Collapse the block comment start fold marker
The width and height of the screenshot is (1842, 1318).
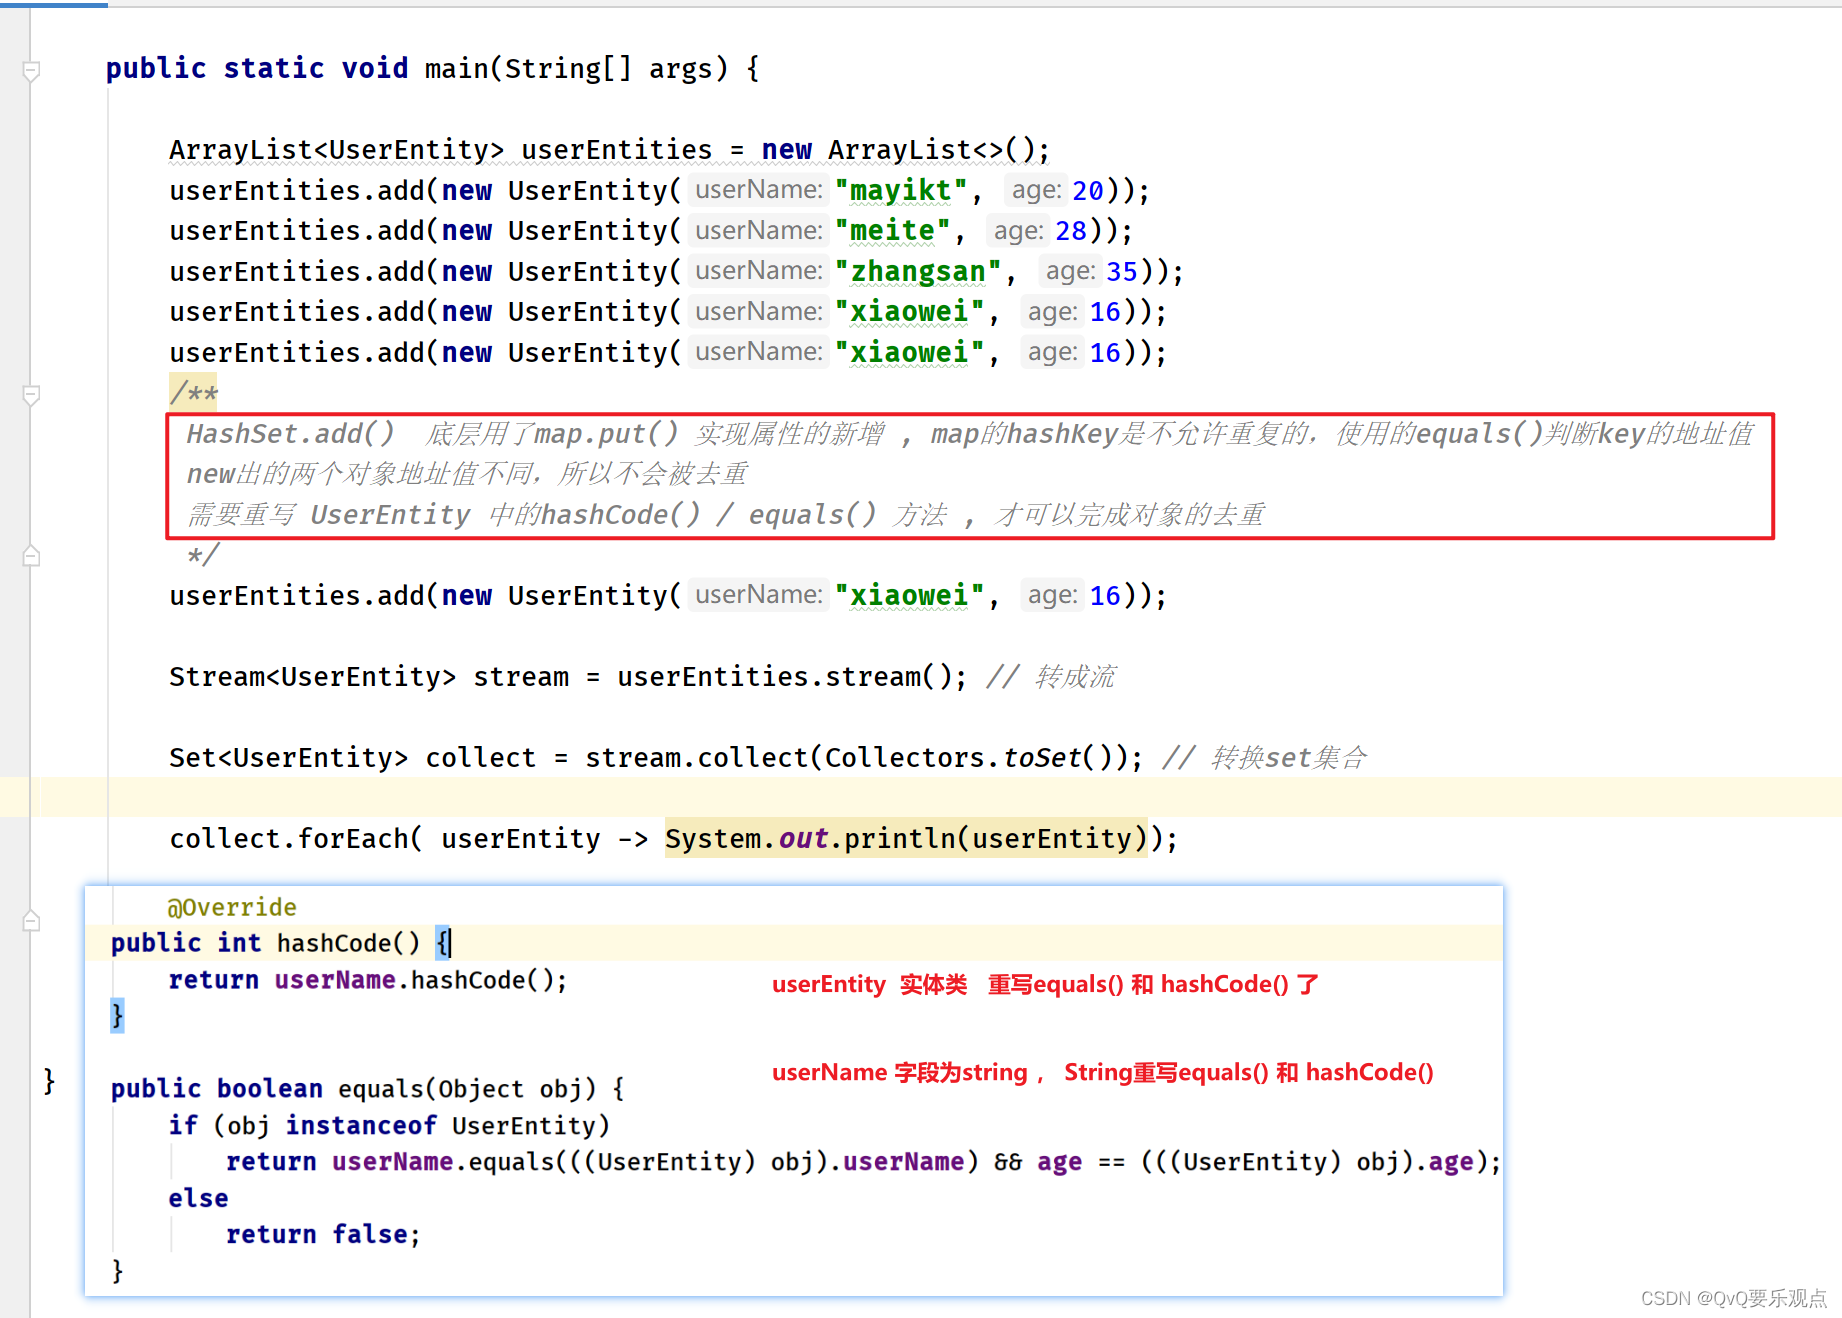(31, 395)
